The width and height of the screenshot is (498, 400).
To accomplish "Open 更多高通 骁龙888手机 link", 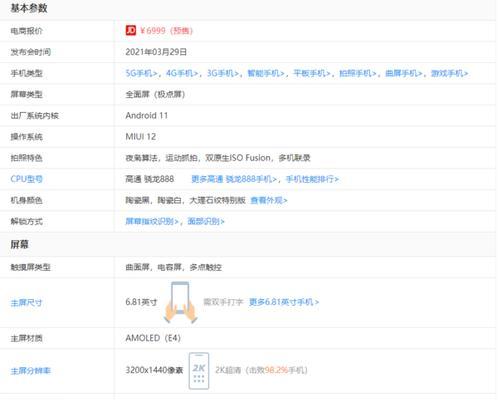I will click(234, 179).
